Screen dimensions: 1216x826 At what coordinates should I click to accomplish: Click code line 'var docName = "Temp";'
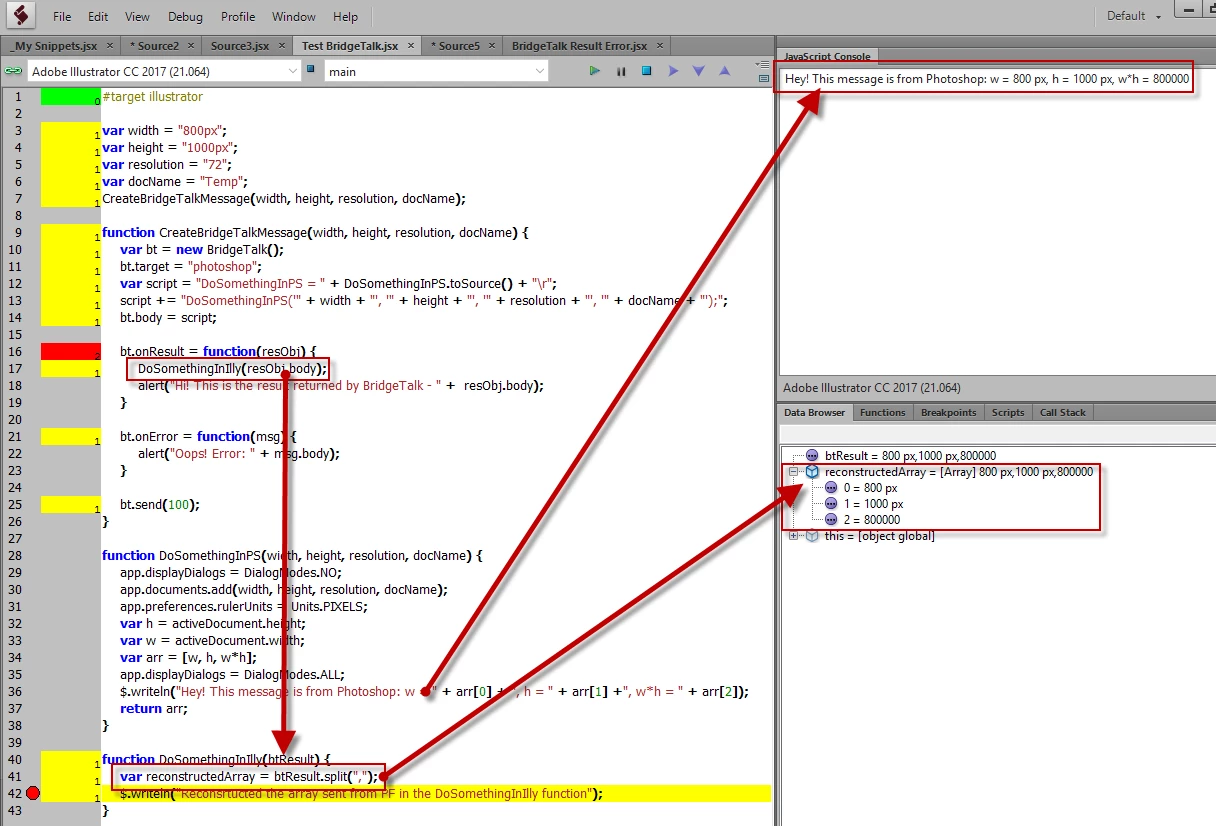(167, 181)
